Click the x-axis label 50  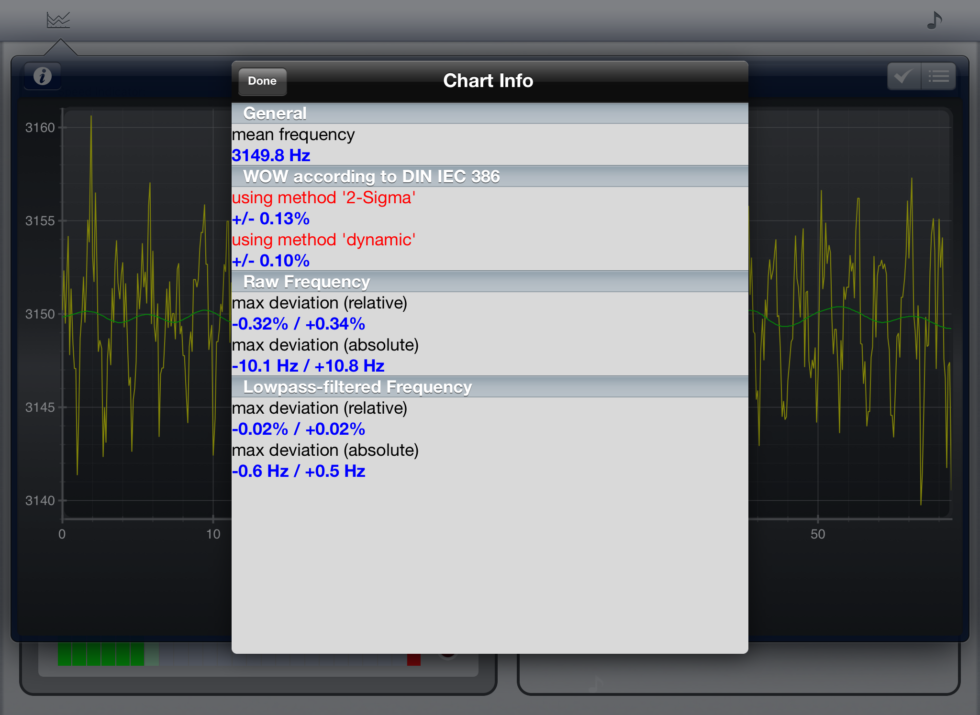[x=818, y=534]
